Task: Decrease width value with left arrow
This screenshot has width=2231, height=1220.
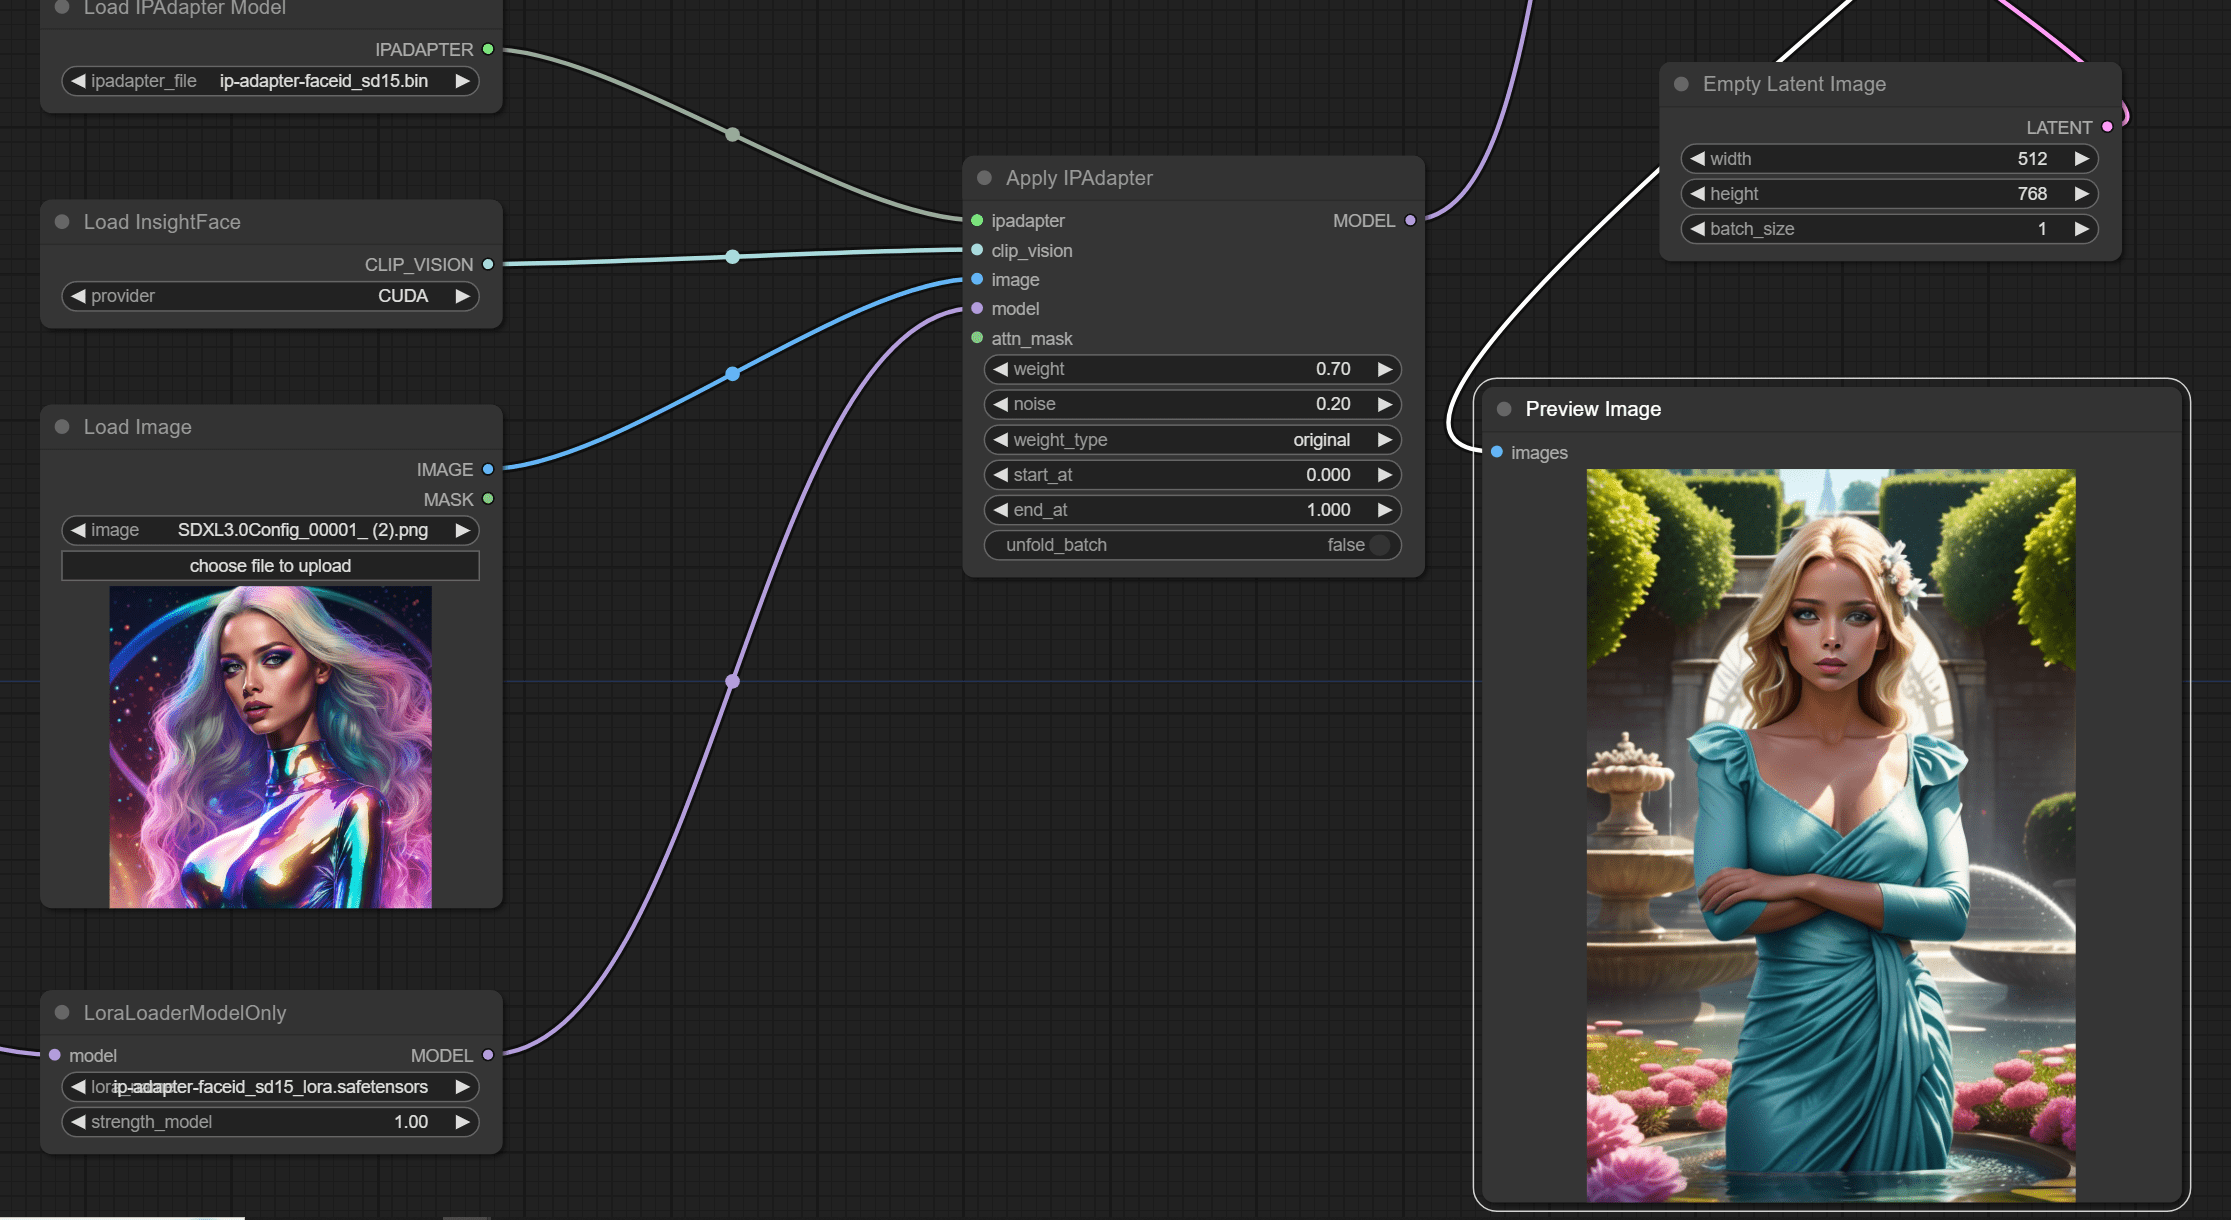Action: pyautogui.click(x=1697, y=159)
